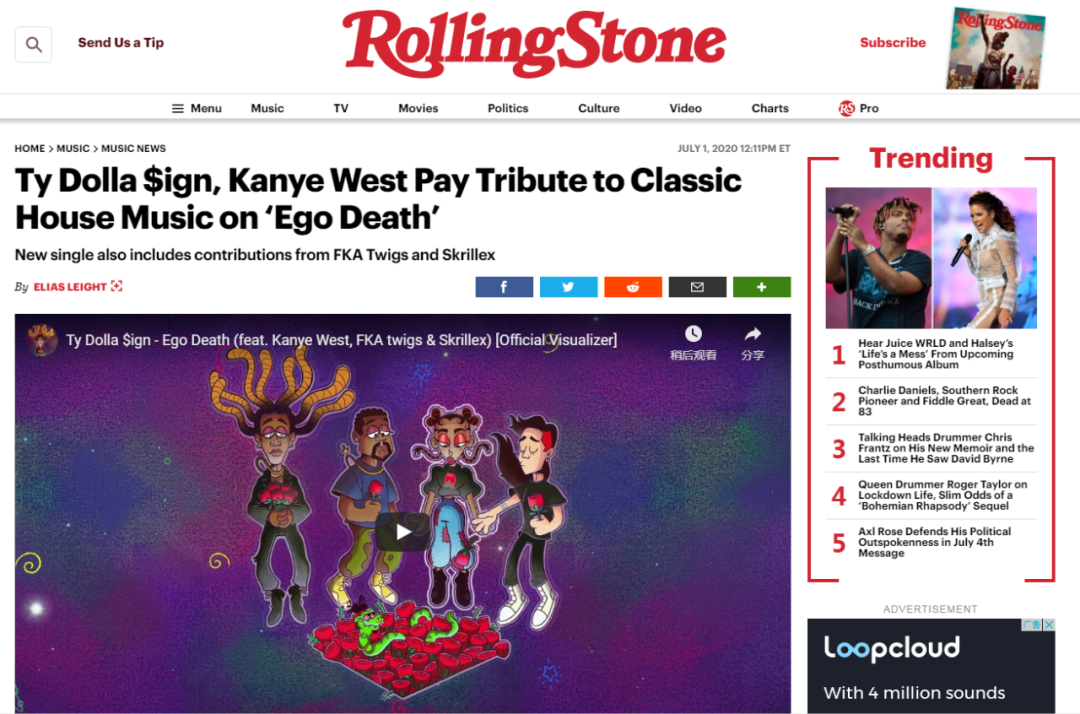
Task: Click the magazine cover thumbnail
Action: tap(996, 48)
